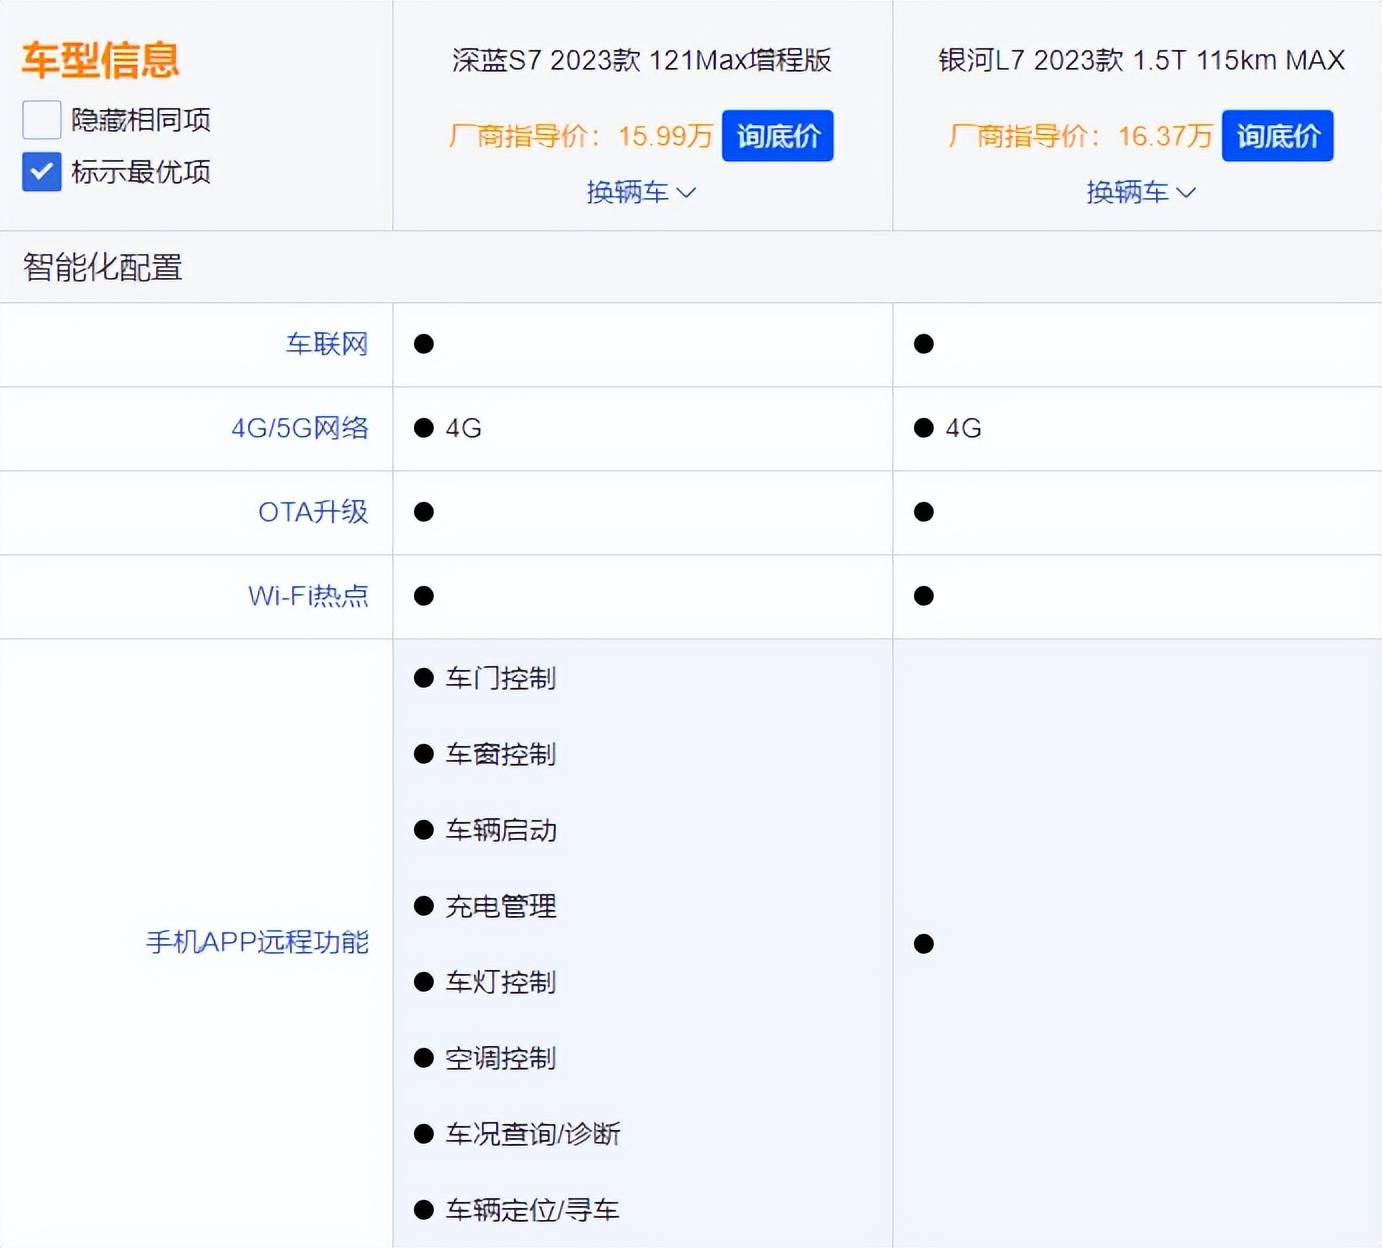Image resolution: width=1382 pixels, height=1248 pixels.
Task: Click the bullet dot beside 车门控制
Action: (x=423, y=677)
